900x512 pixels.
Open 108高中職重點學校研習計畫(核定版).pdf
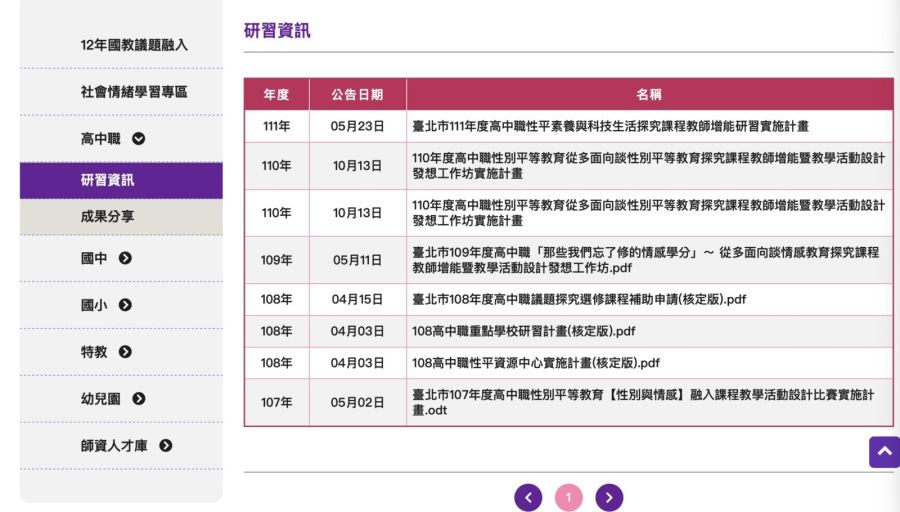click(523, 331)
